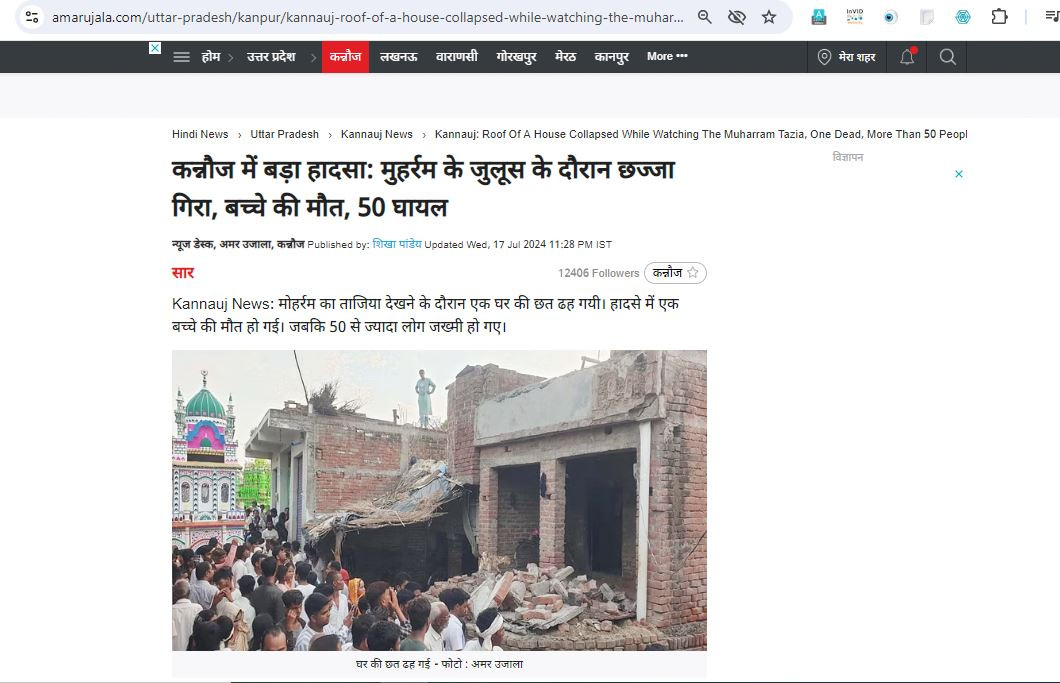Open उत्तर प्रदेश navbar section
This screenshot has height=683, width=1060.
point(271,57)
